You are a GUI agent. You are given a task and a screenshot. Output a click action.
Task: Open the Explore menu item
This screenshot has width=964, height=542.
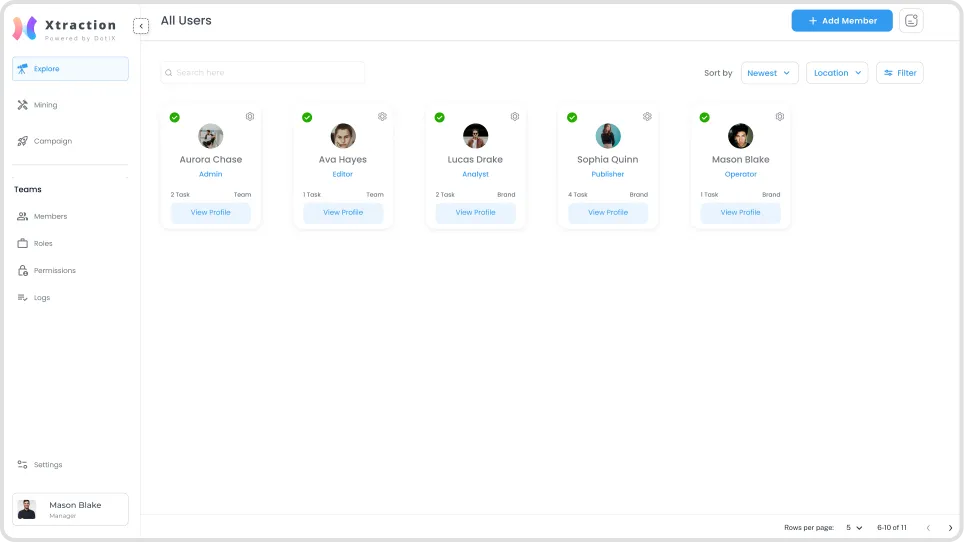71,69
